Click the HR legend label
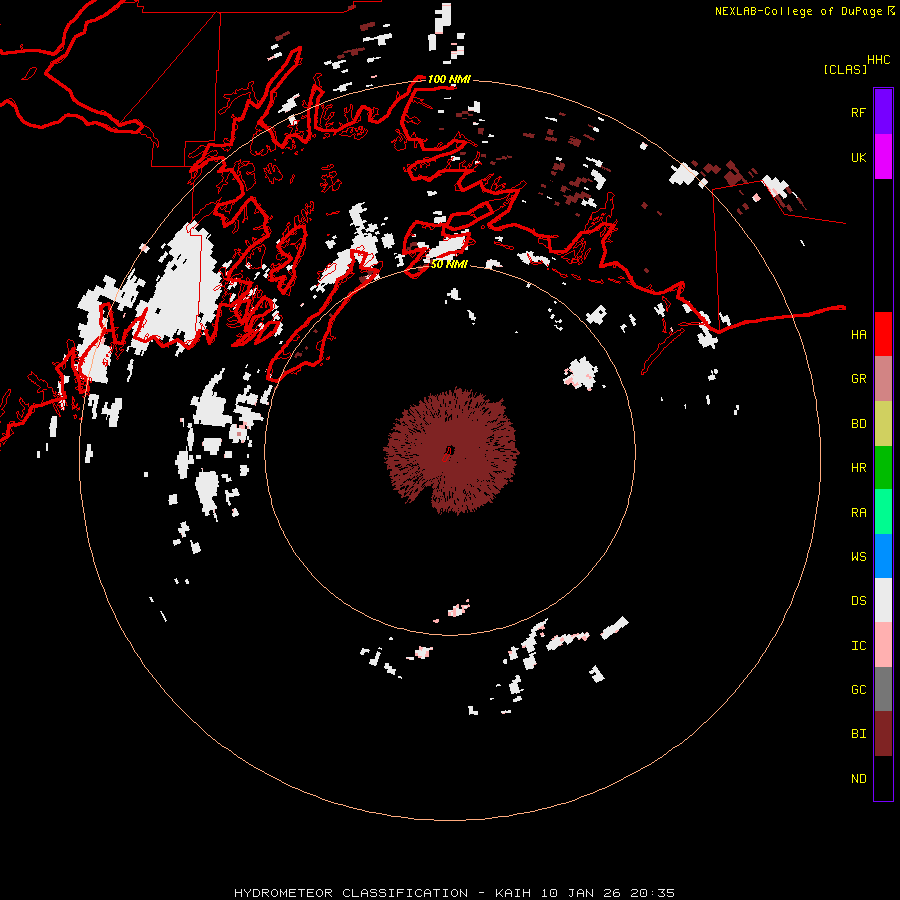 click(858, 468)
